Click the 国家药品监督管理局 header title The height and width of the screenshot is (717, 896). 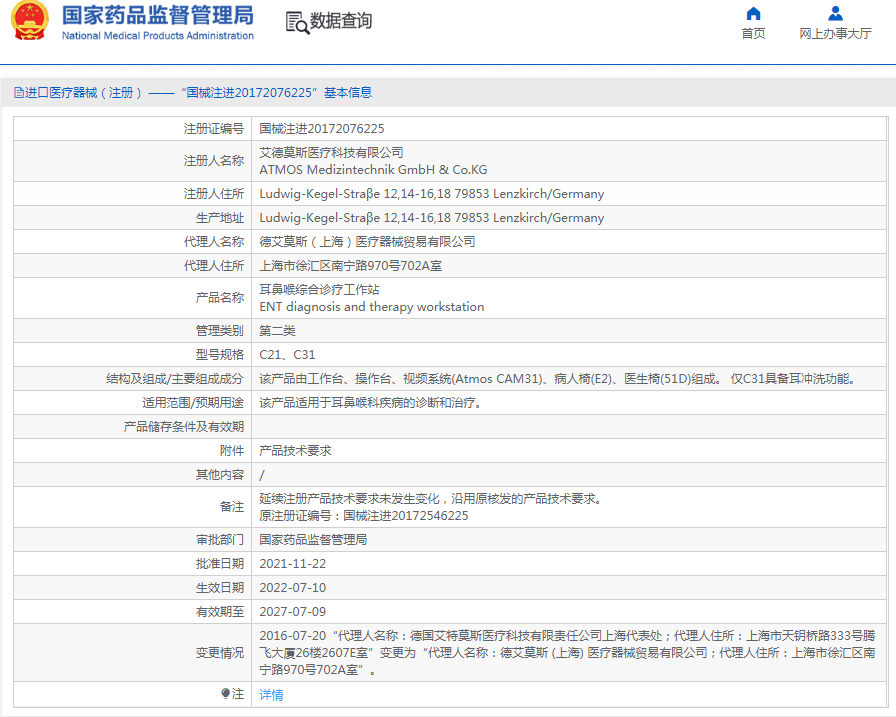(158, 15)
